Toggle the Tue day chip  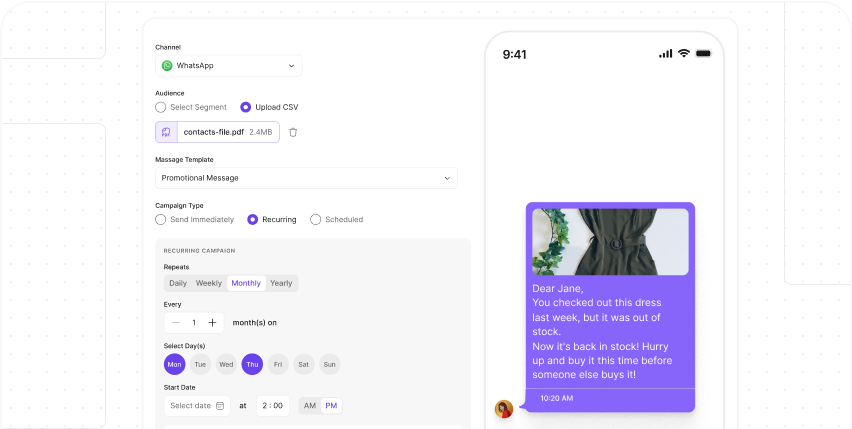[x=201, y=364]
